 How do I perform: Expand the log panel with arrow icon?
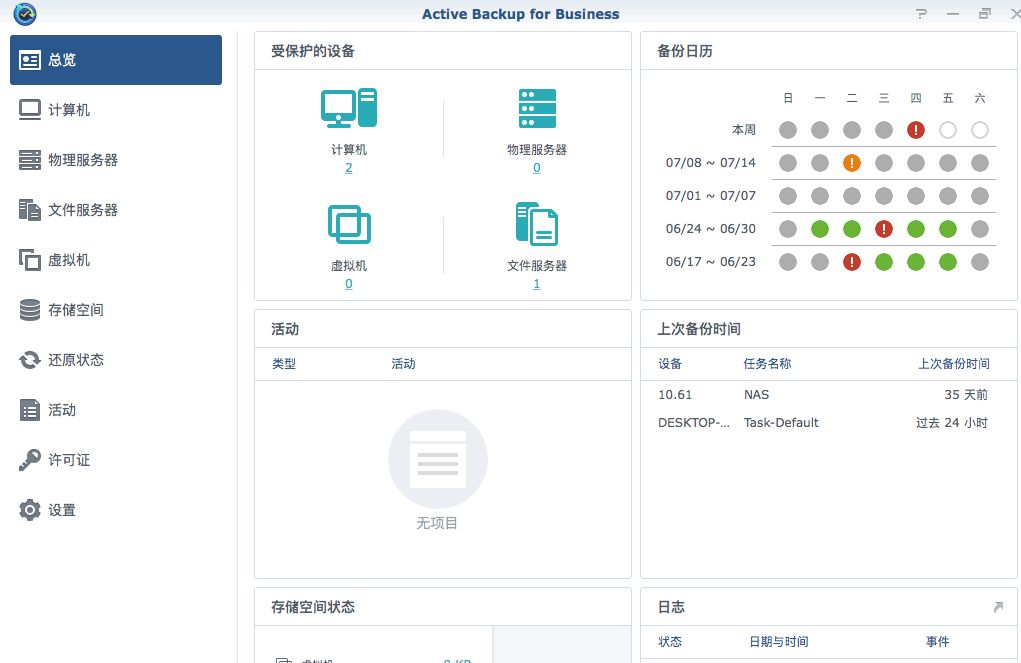pyautogui.click(x=997, y=607)
